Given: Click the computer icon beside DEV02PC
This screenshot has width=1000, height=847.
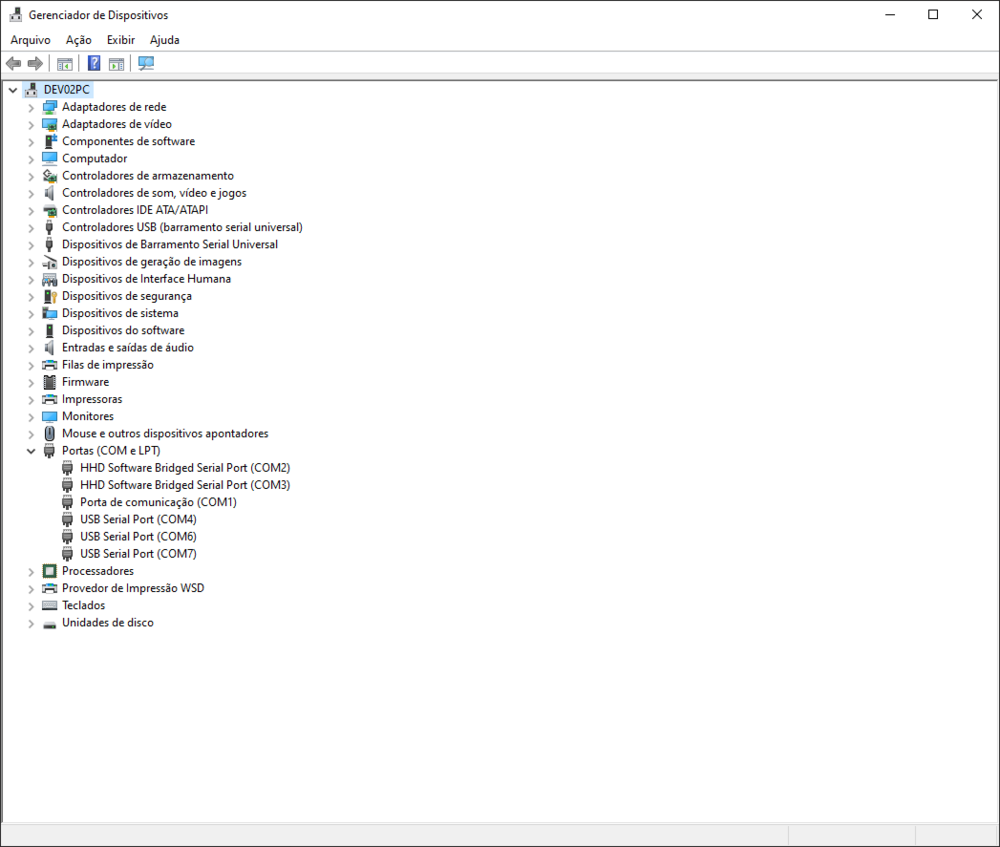Looking at the screenshot, I should click(33, 88).
